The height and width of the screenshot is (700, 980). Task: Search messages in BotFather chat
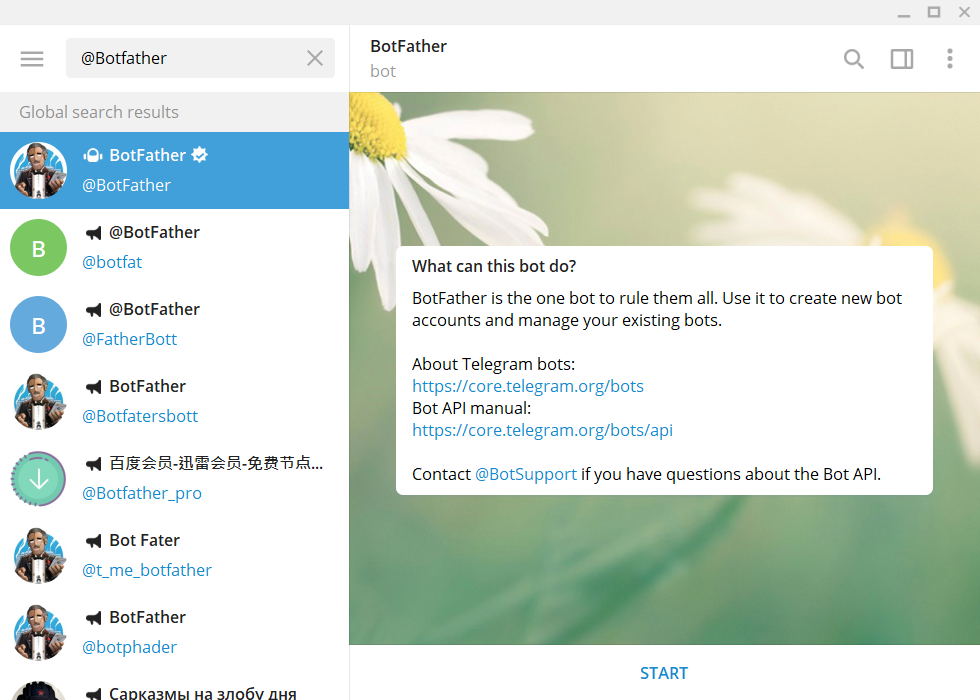pos(854,59)
